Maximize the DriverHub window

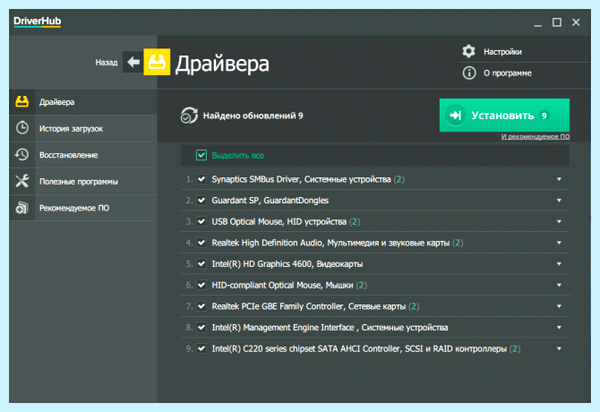[557, 22]
